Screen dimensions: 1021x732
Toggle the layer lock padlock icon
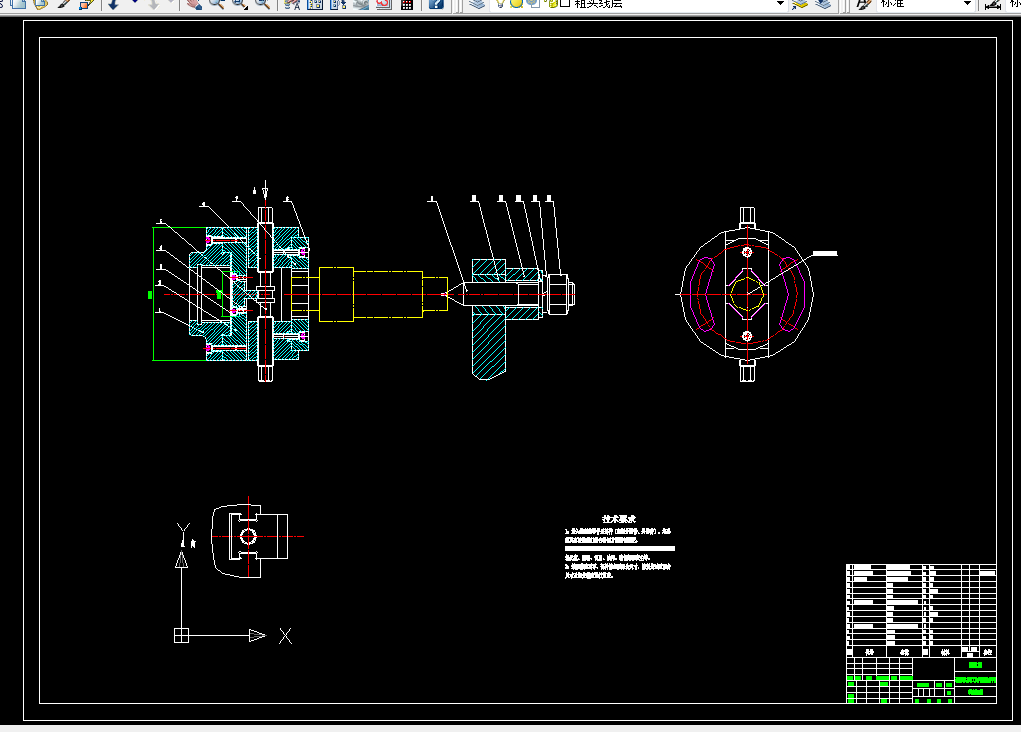pyautogui.click(x=552, y=3)
